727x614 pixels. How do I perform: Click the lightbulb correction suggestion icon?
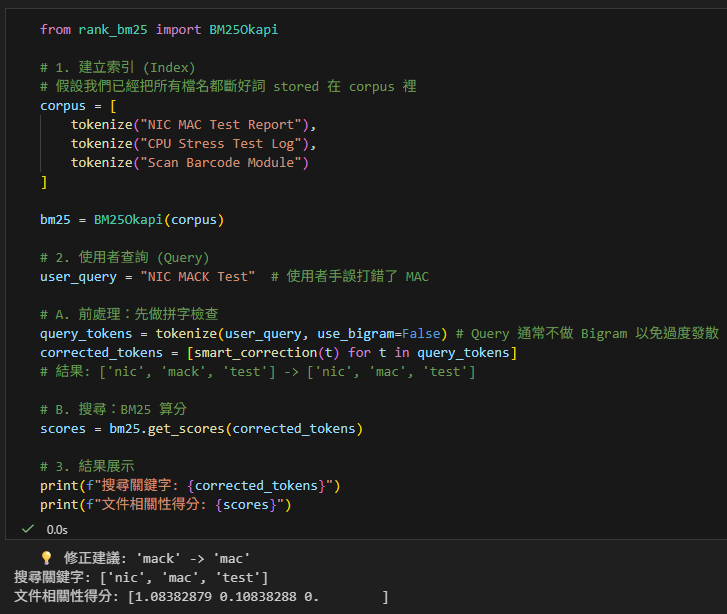[x=46, y=558]
